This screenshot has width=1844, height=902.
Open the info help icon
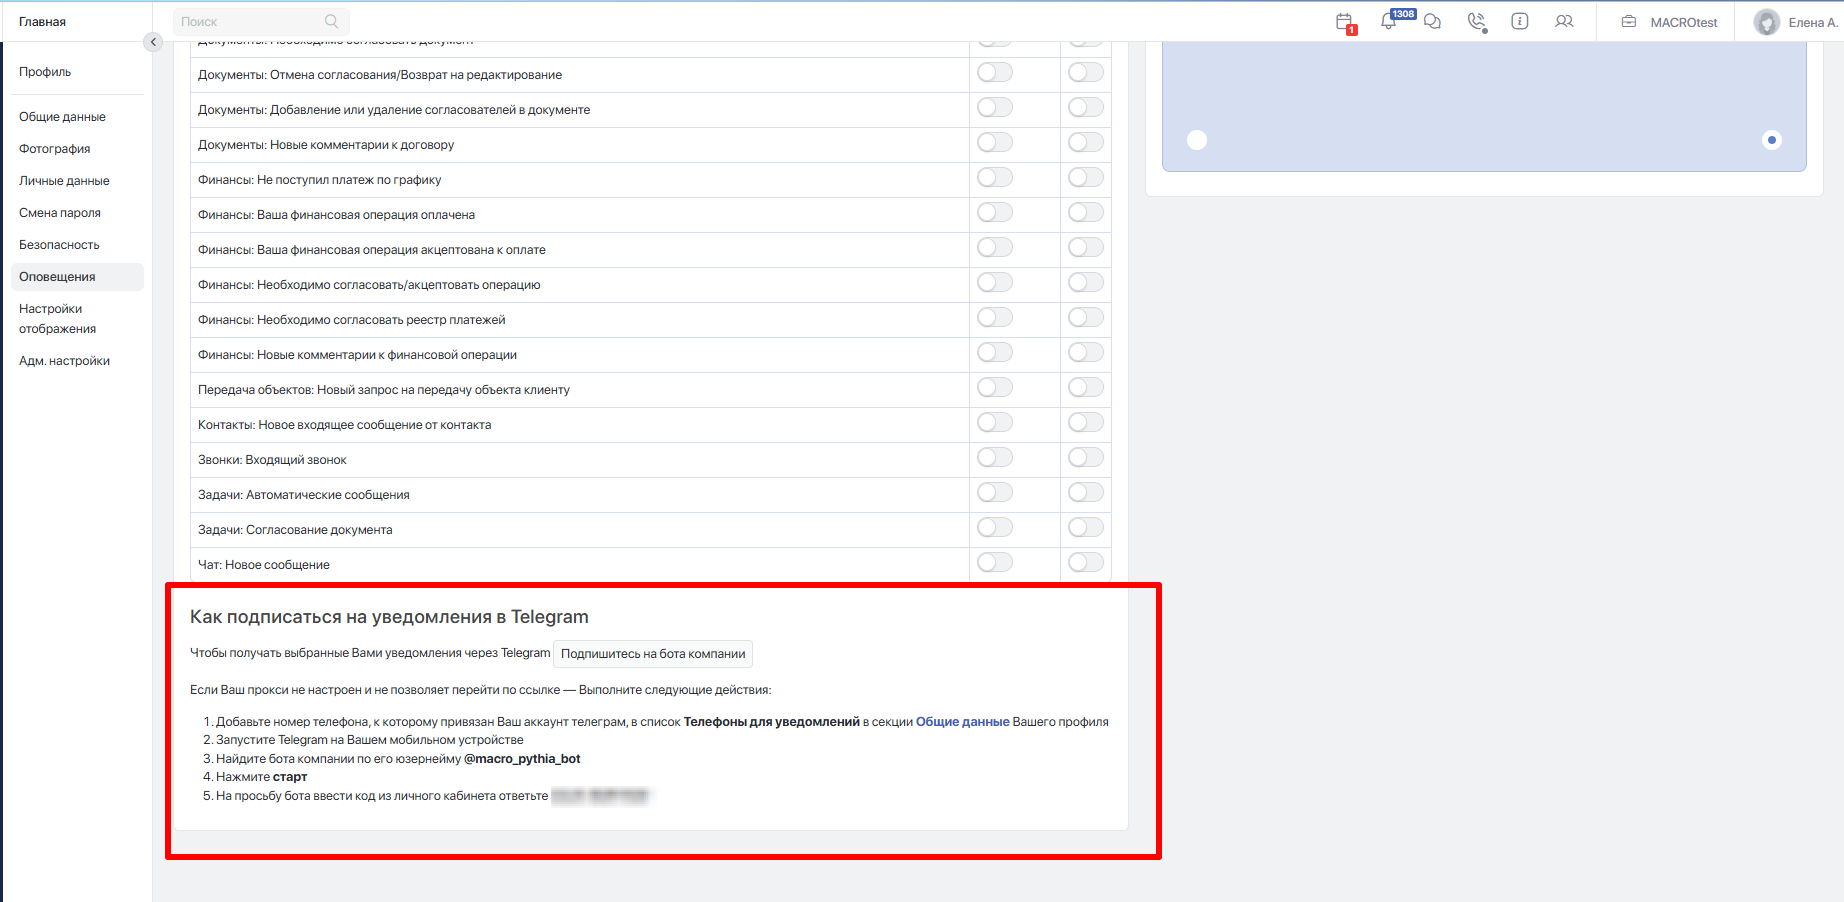(1519, 22)
